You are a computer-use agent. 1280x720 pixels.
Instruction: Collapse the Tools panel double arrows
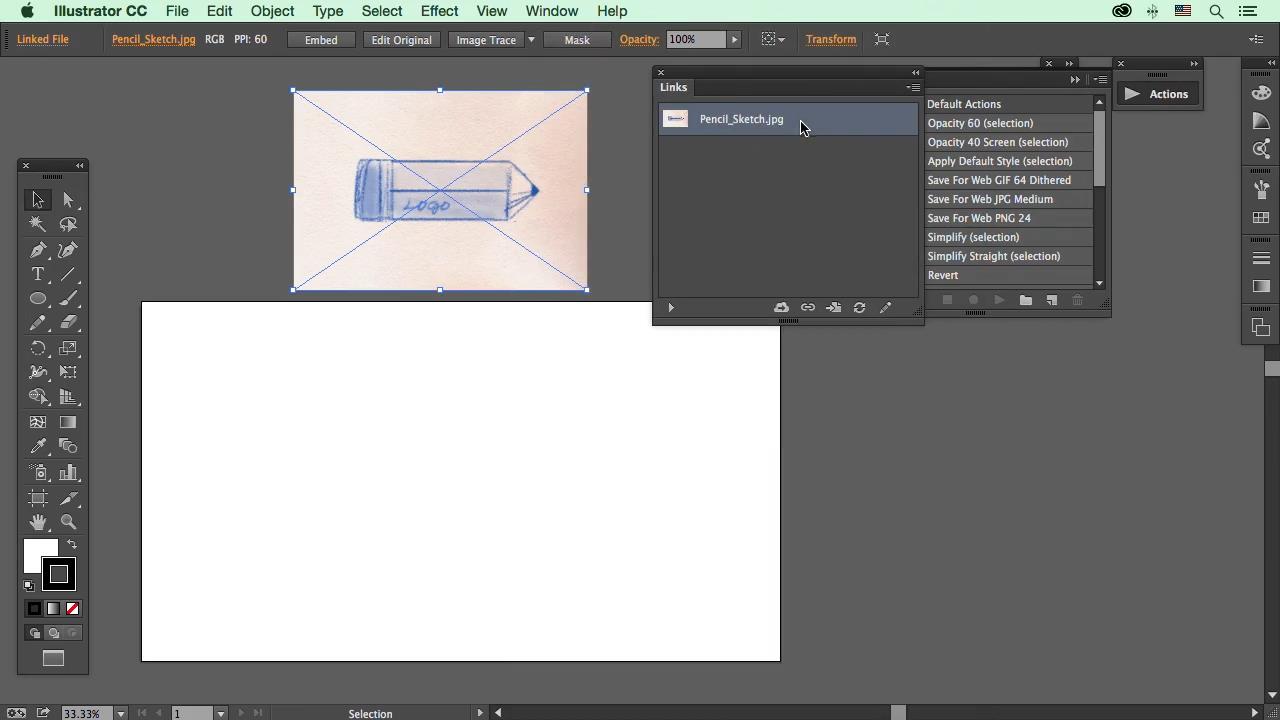click(x=80, y=165)
